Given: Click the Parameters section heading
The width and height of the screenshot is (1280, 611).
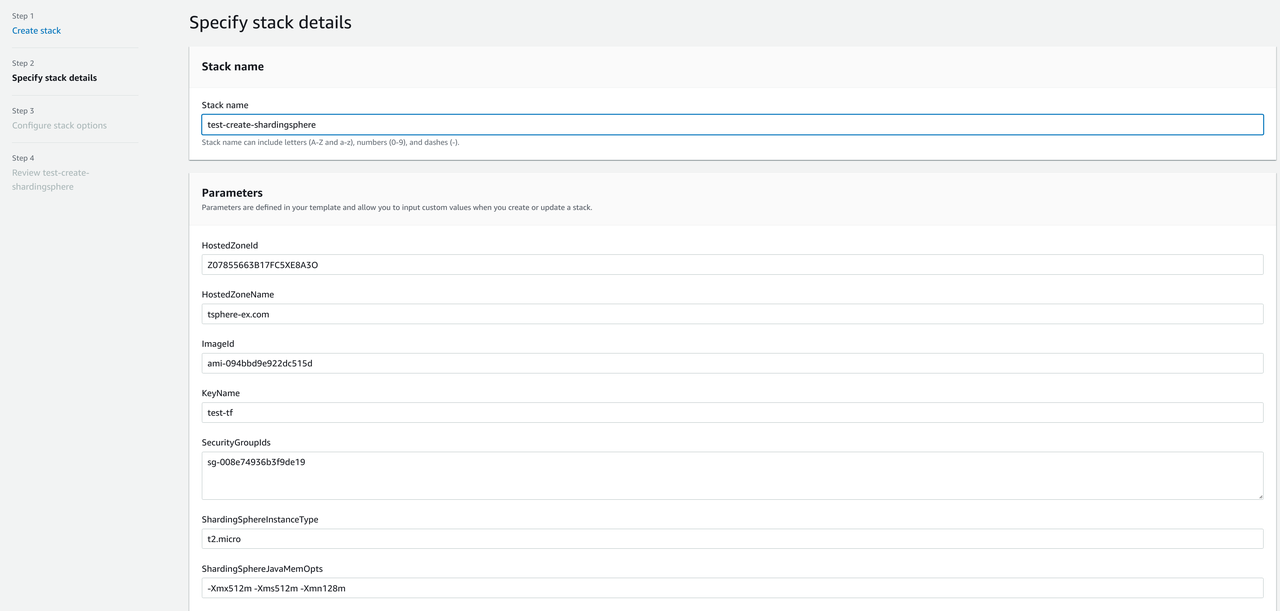Looking at the screenshot, I should (x=232, y=193).
